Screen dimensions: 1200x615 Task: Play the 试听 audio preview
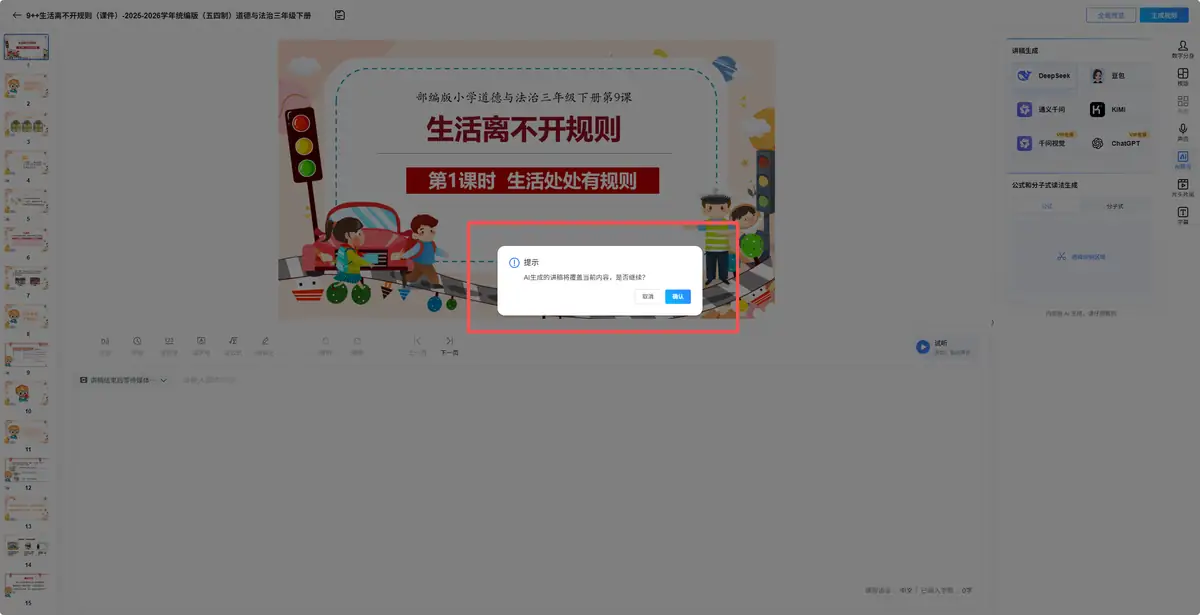(x=923, y=347)
